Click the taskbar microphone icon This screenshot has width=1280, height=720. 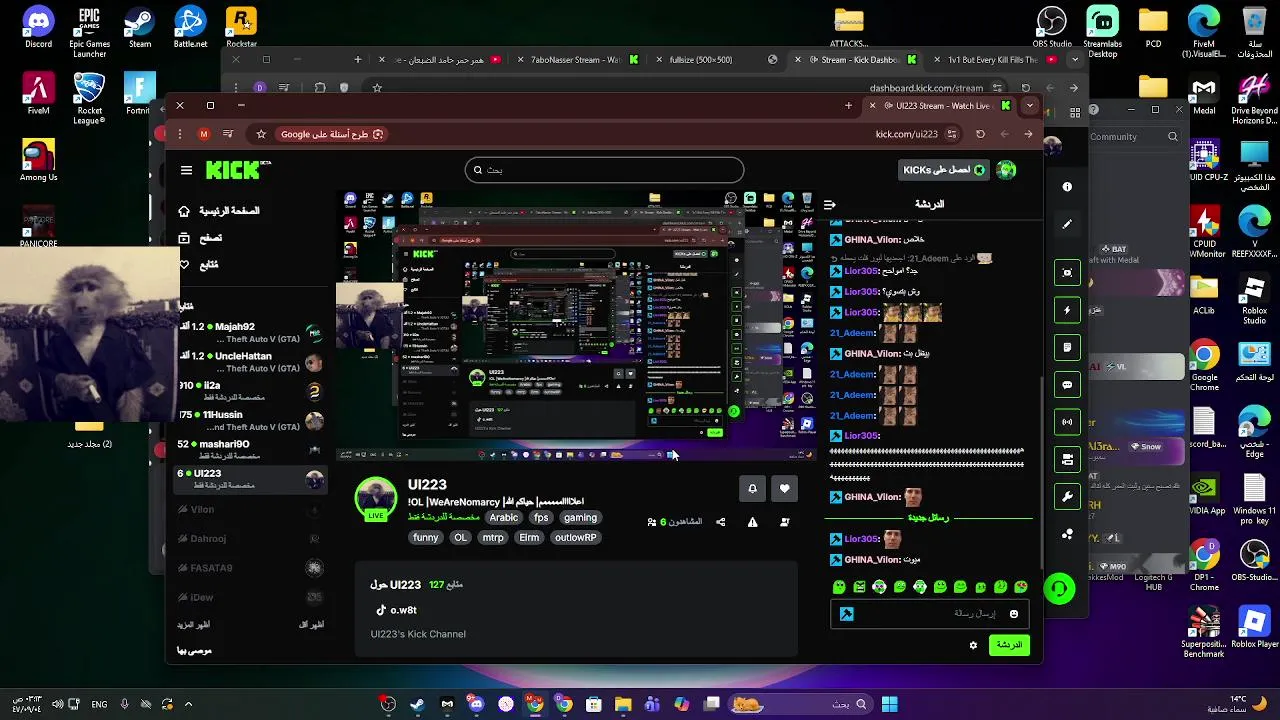pos(124,704)
